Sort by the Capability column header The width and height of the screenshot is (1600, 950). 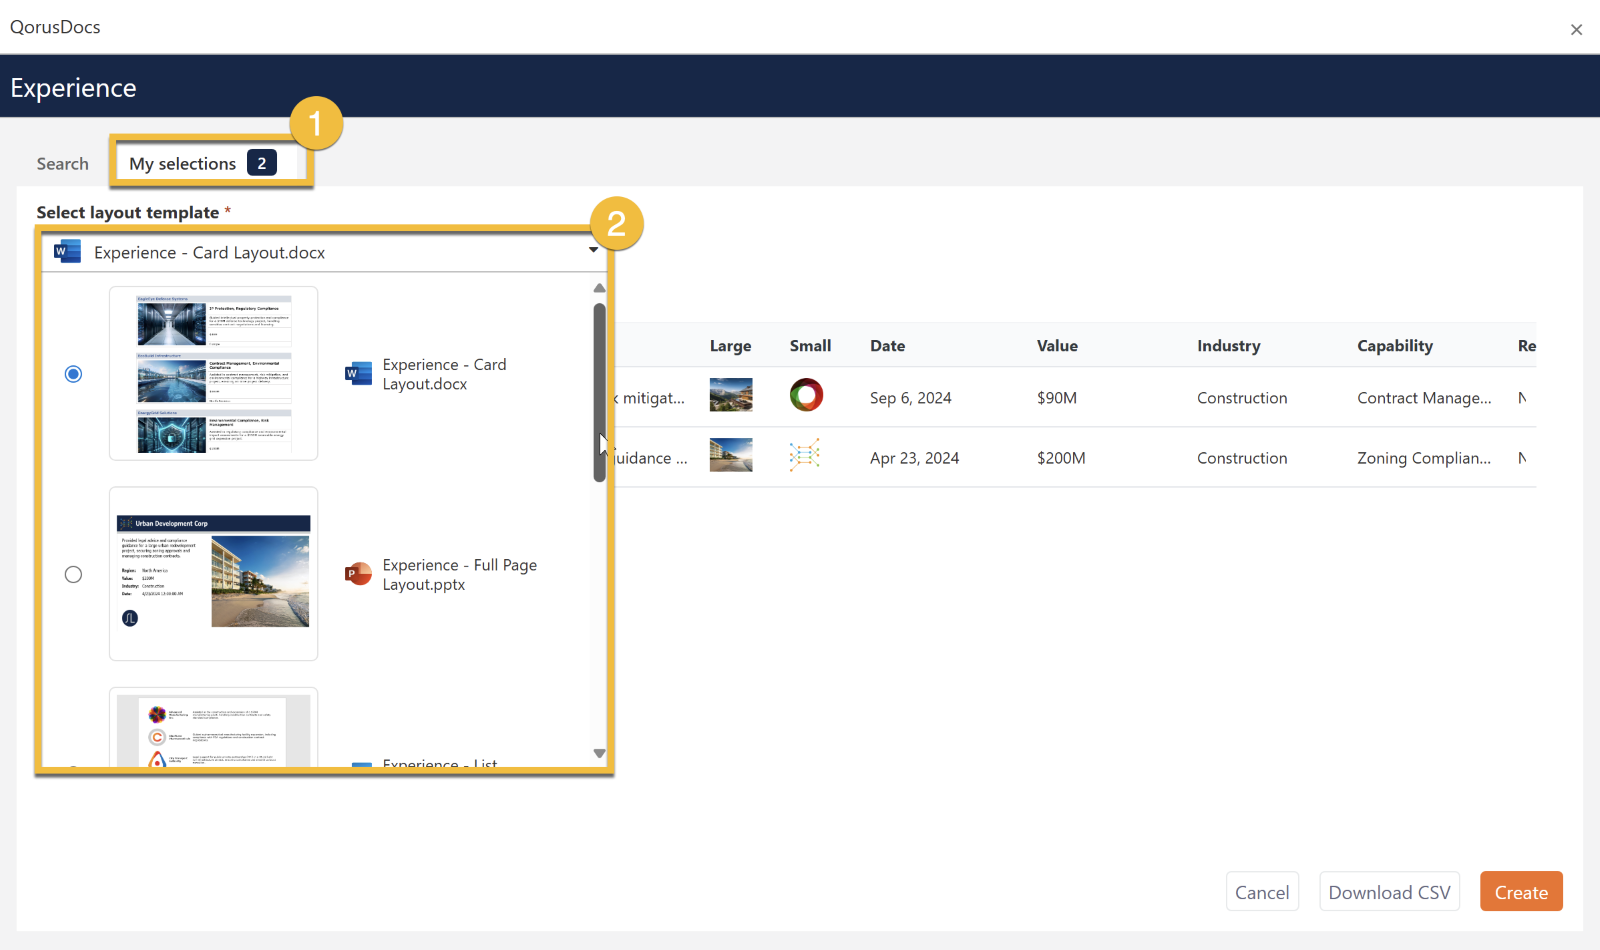(1394, 346)
